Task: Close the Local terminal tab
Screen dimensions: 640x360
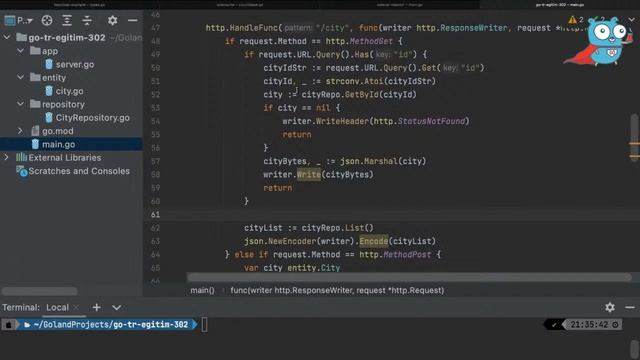Action: (76, 308)
